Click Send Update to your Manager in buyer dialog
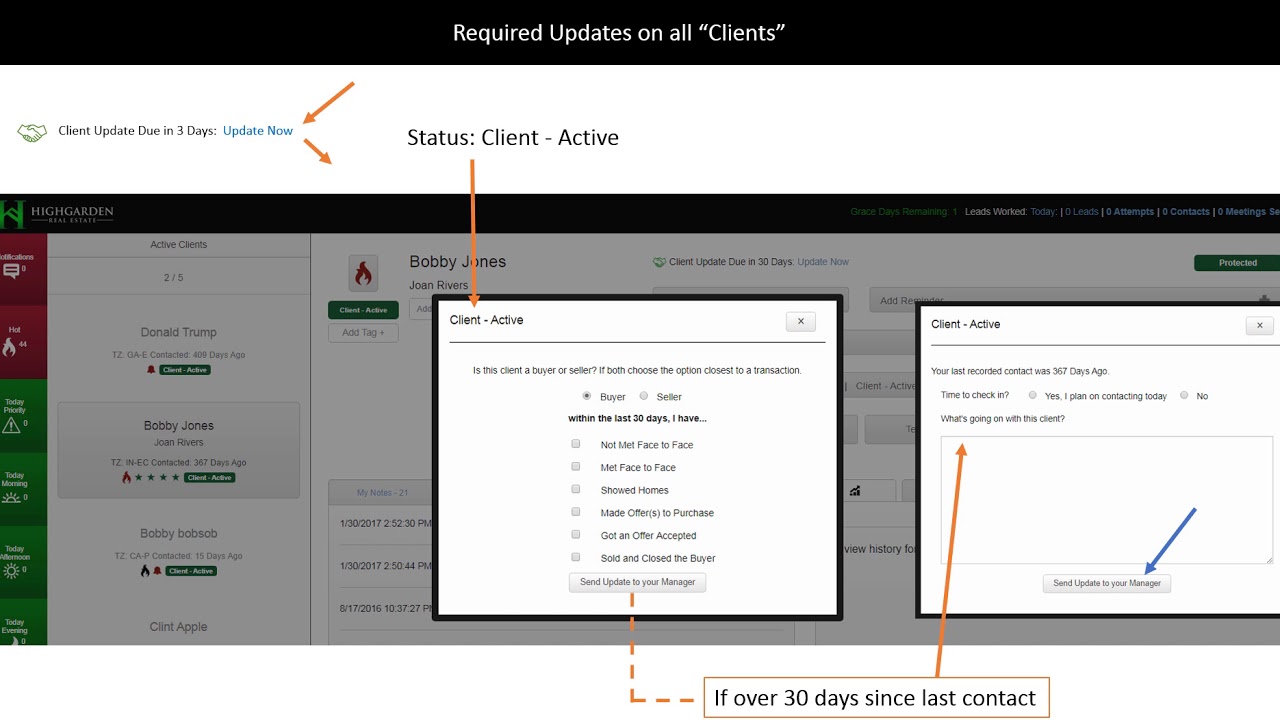Screen dimensions: 1280x720 (638, 582)
